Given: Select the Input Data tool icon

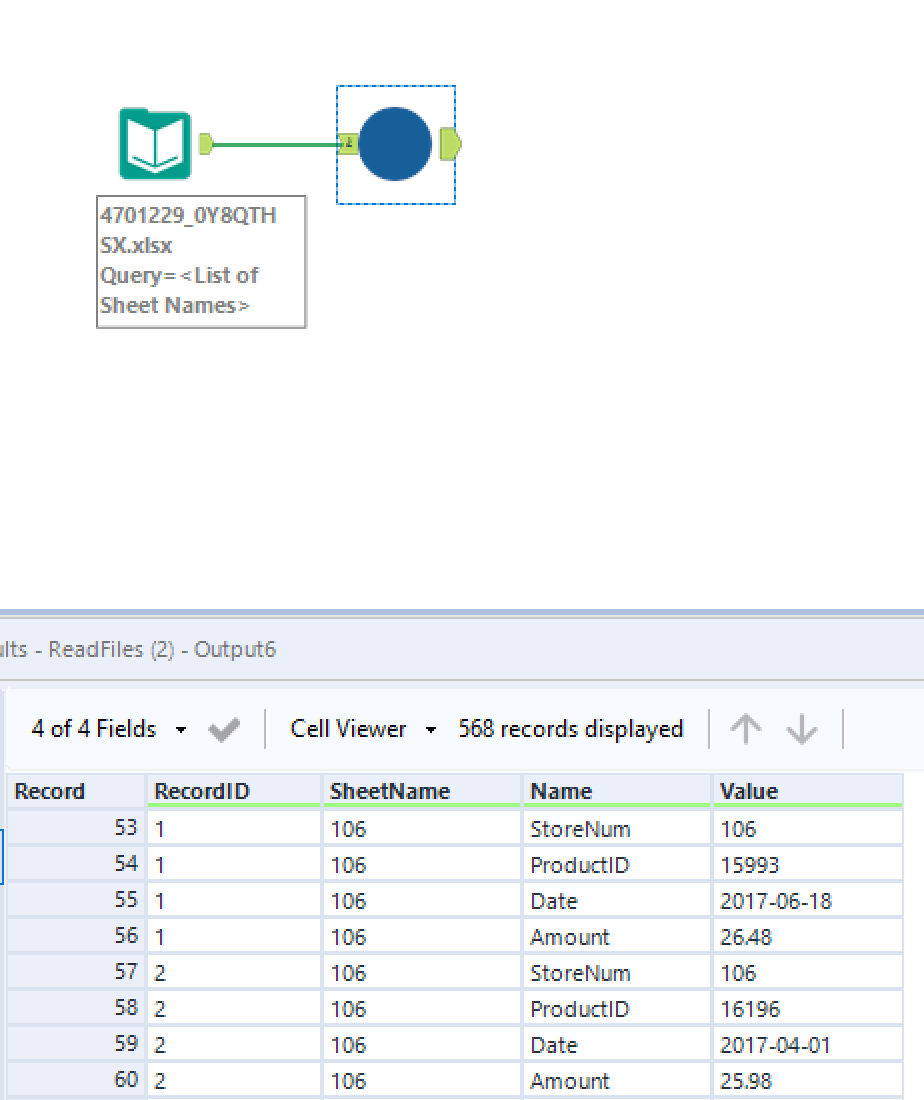Looking at the screenshot, I should (154, 145).
